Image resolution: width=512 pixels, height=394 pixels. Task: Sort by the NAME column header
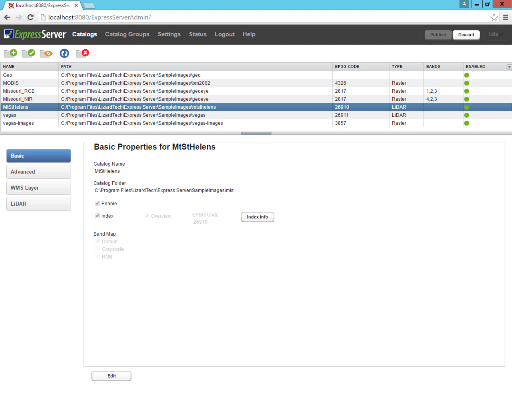click(x=29, y=67)
